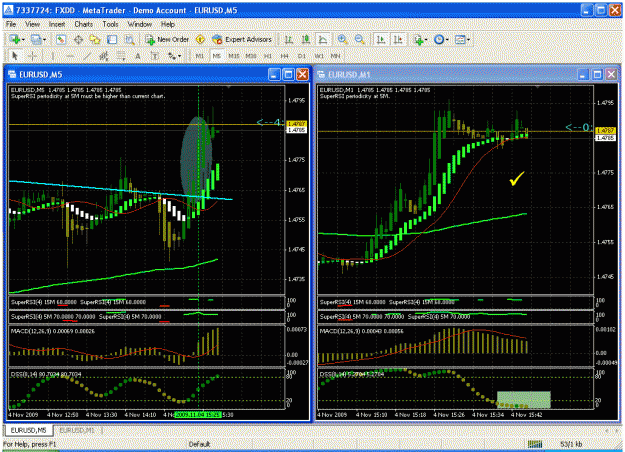Screen dimensions: 625x452
Task: Select the Fibonacci retracement tool
Action: [121, 56]
